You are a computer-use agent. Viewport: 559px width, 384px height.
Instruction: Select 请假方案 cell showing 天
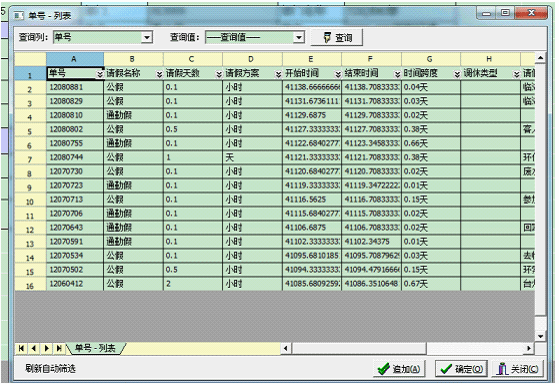coord(252,157)
